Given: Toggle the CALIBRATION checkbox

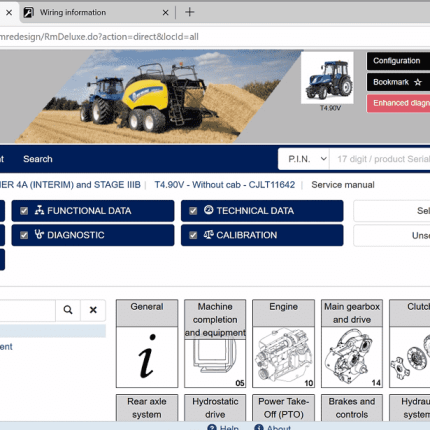Looking at the screenshot, I should click(x=193, y=235).
